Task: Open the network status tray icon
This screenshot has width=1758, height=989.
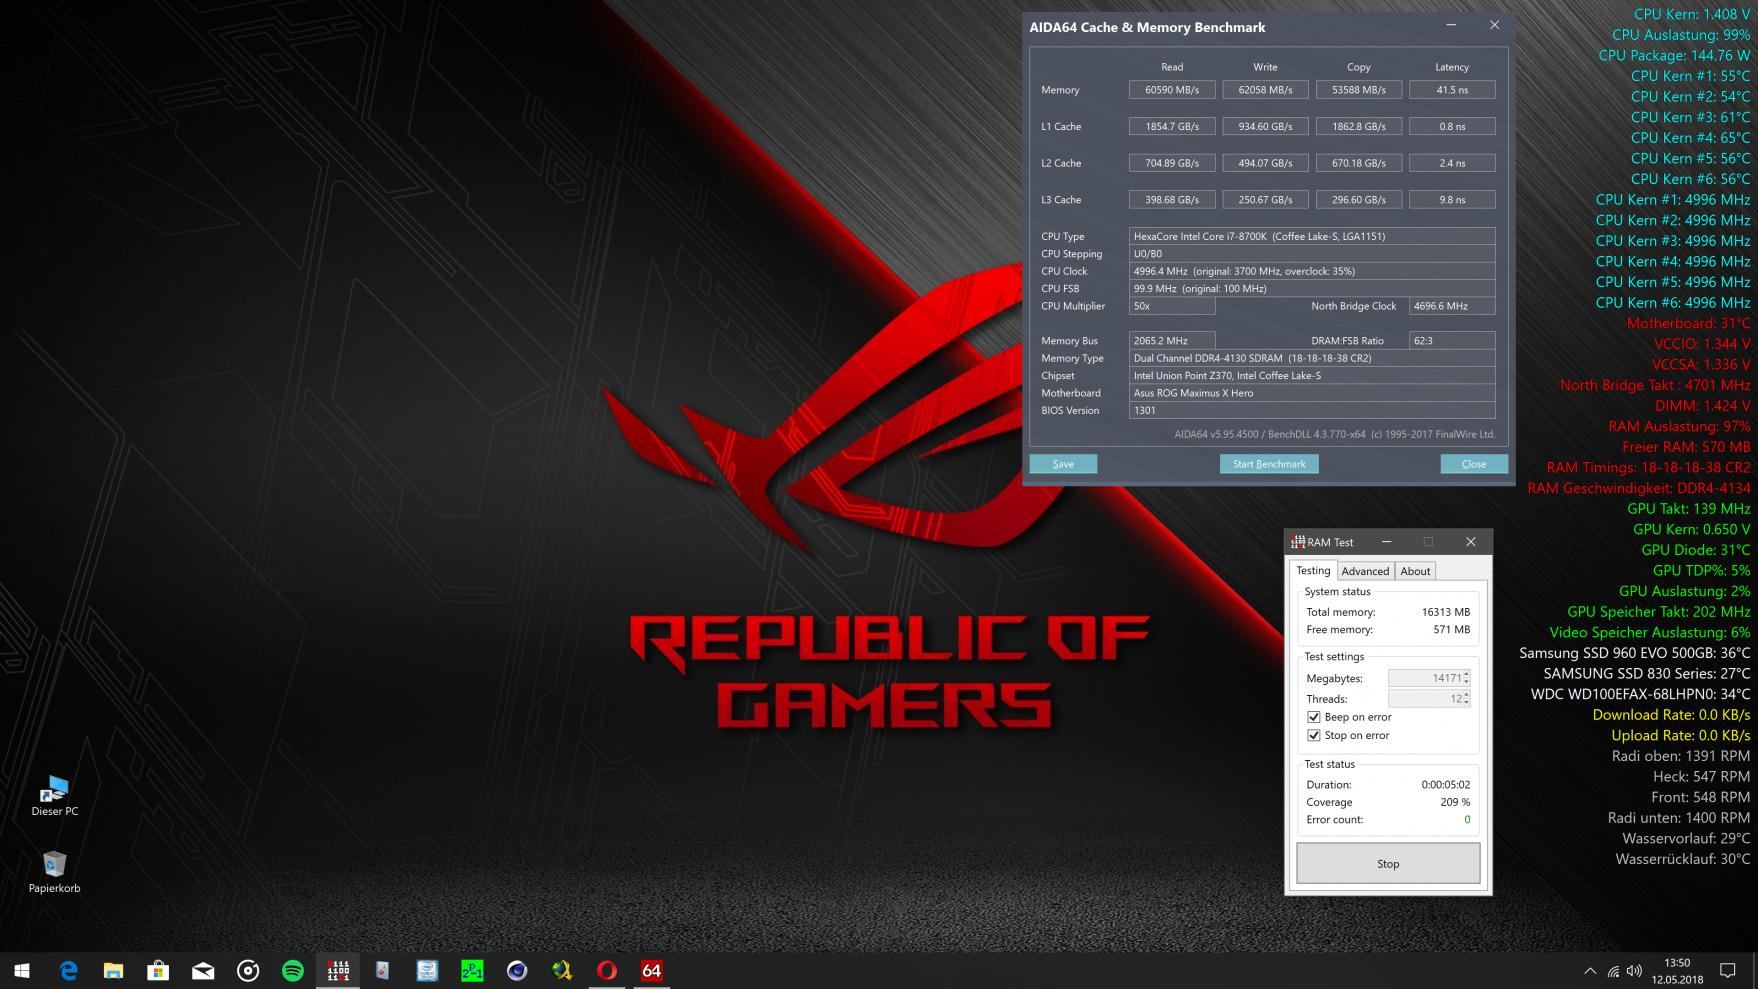Action: (1613, 970)
